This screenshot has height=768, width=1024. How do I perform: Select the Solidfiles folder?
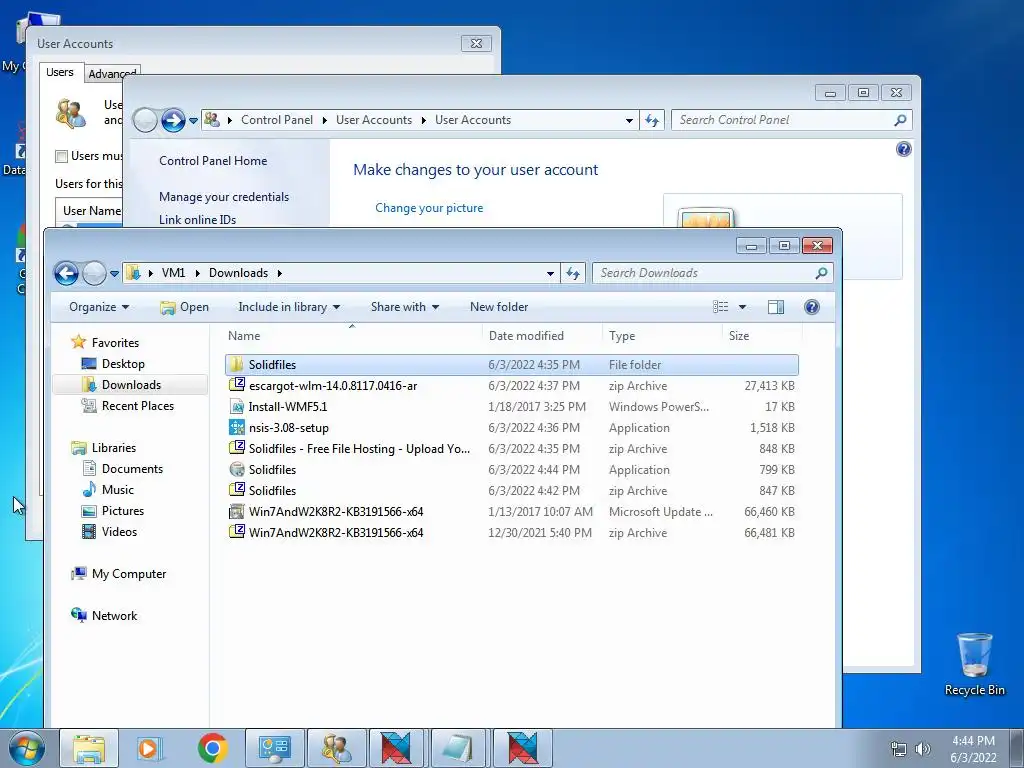pyautogui.click(x=511, y=364)
